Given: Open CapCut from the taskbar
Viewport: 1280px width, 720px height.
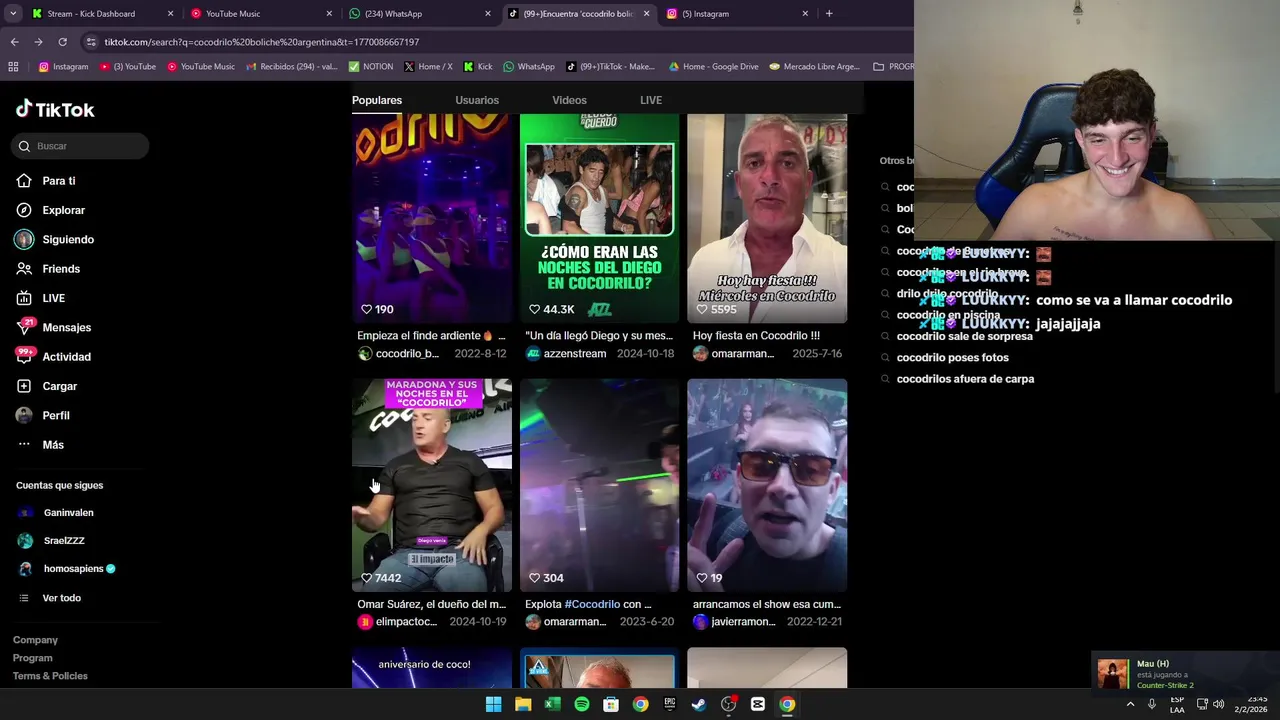Looking at the screenshot, I should pos(758,704).
